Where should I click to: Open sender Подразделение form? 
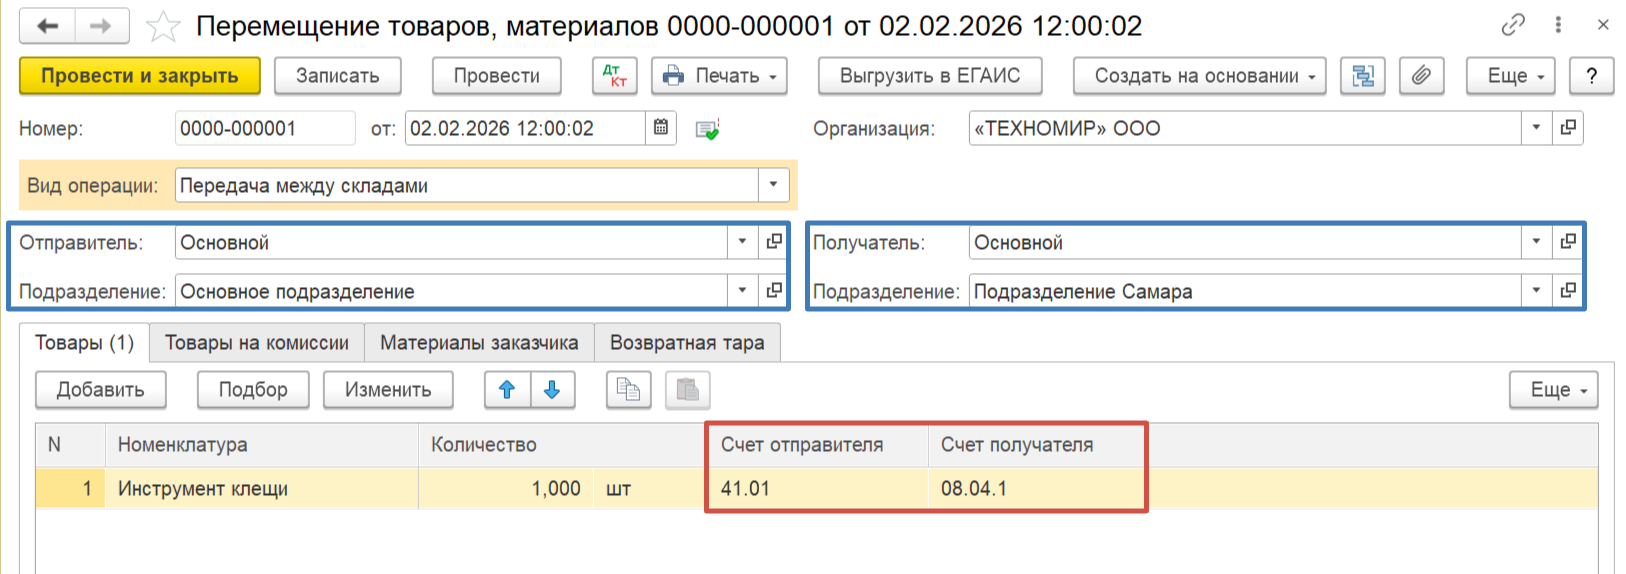coord(774,291)
